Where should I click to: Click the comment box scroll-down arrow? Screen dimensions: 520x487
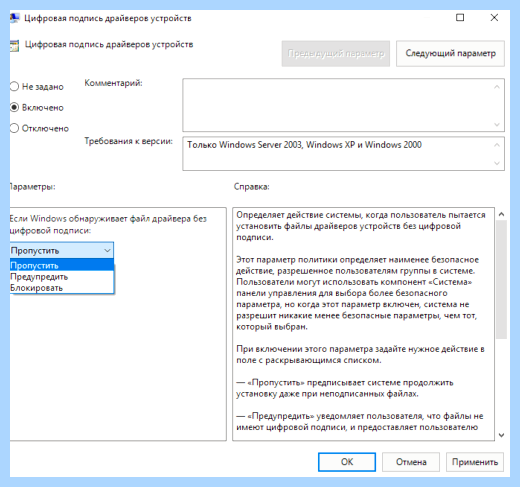497,124
